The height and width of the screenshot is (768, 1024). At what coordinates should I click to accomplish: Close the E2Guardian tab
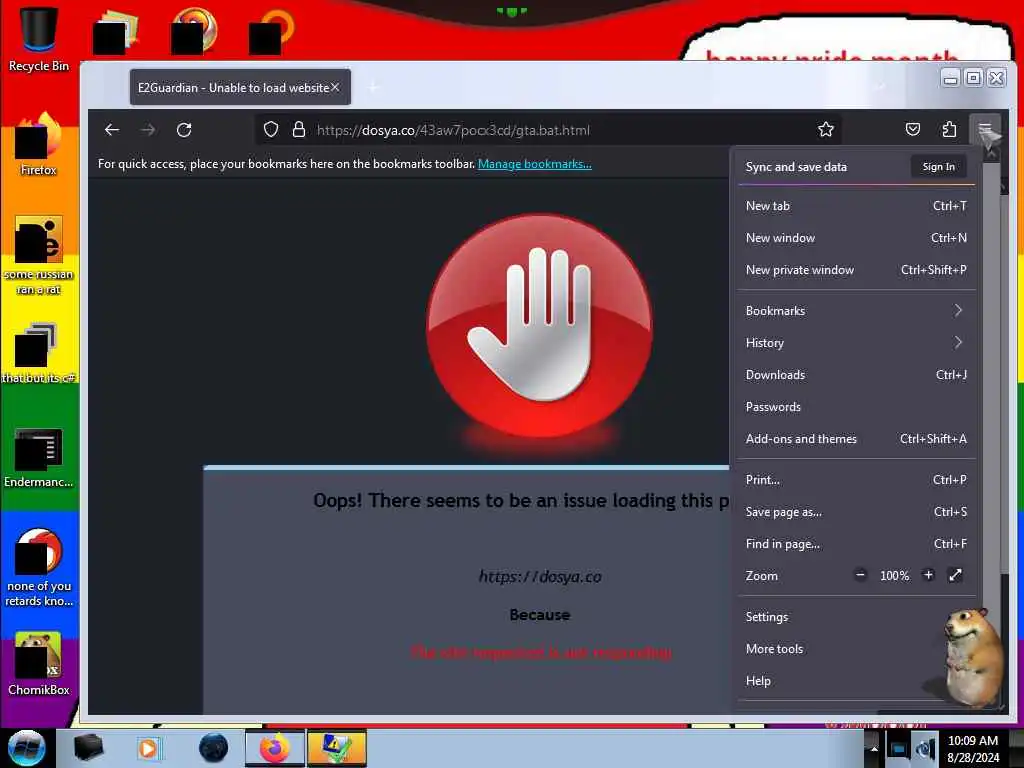(x=335, y=87)
